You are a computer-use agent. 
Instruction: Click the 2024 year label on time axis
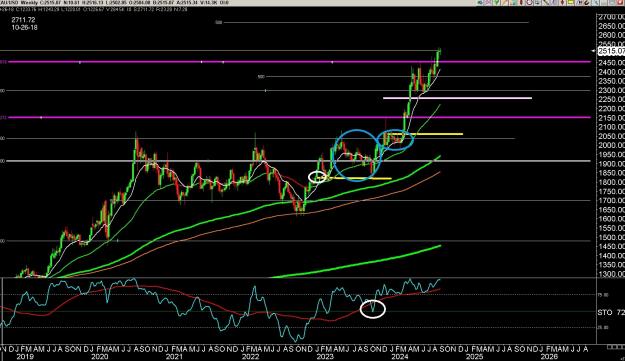point(399,357)
